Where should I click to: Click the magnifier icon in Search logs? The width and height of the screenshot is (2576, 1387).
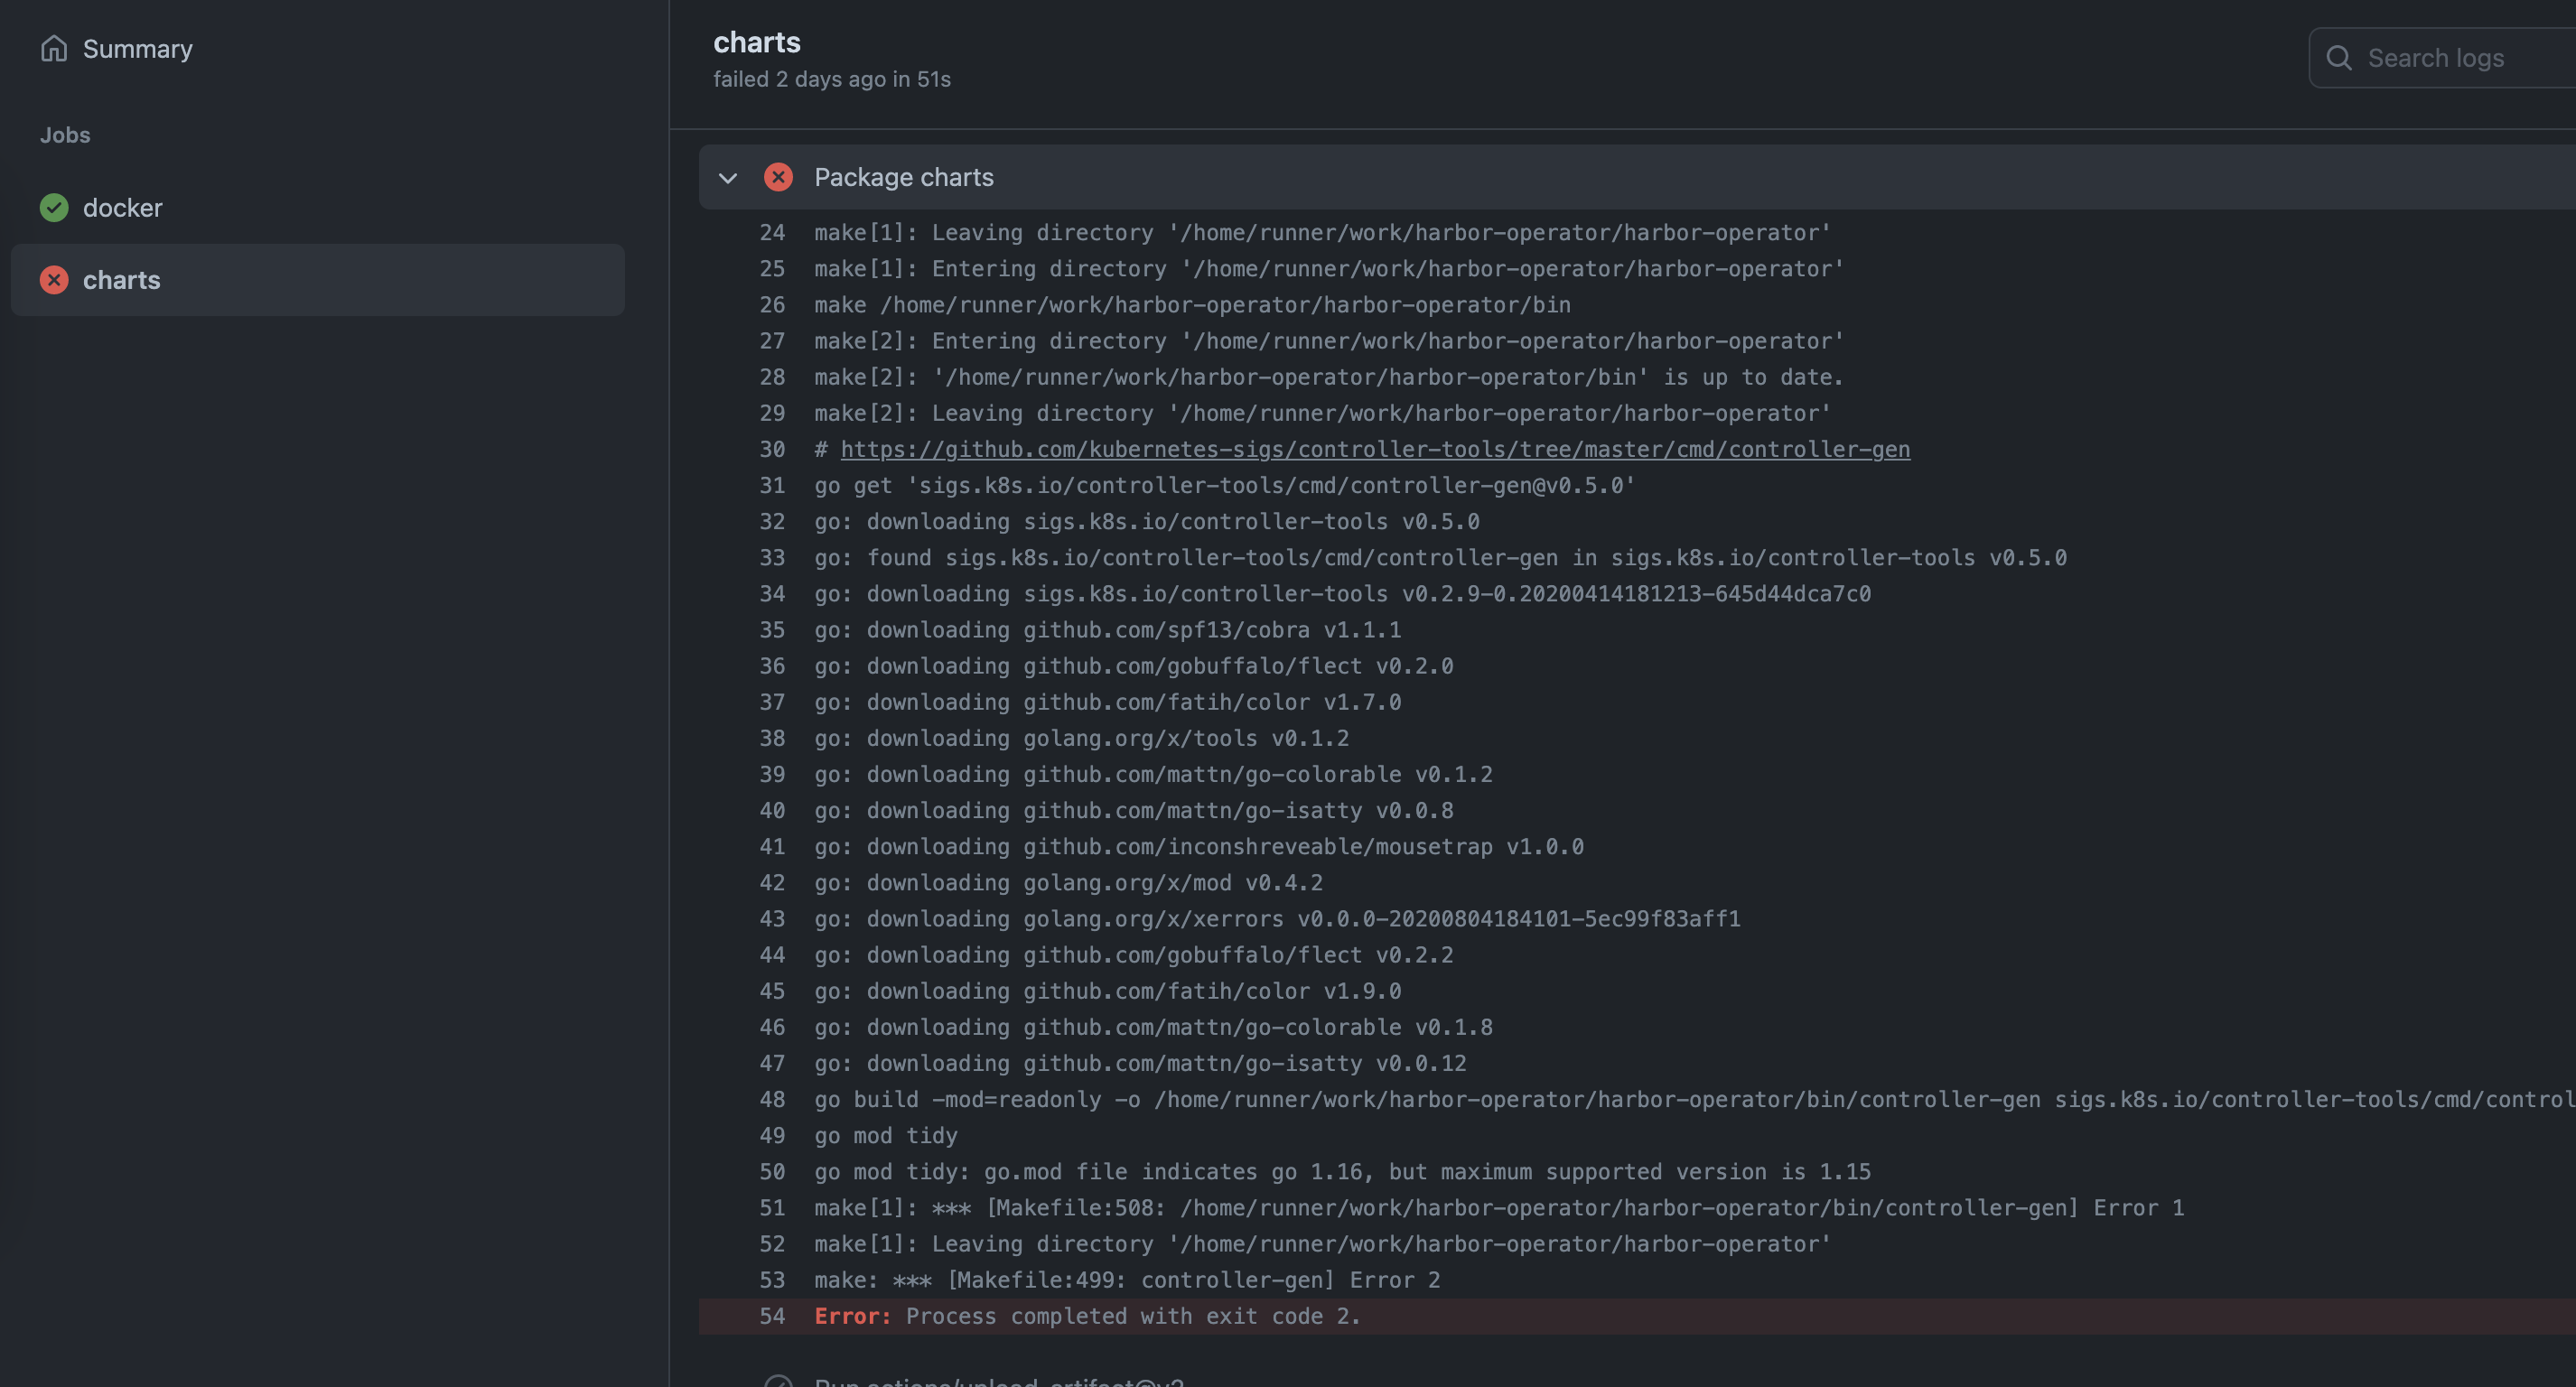click(2339, 58)
